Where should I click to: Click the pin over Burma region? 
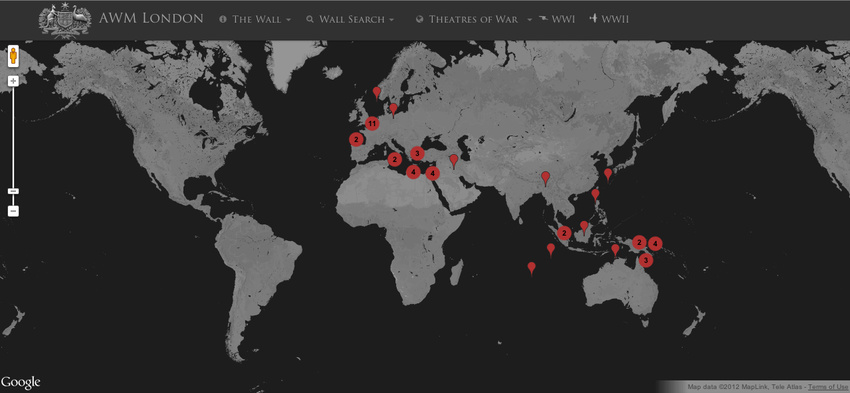pos(546,178)
